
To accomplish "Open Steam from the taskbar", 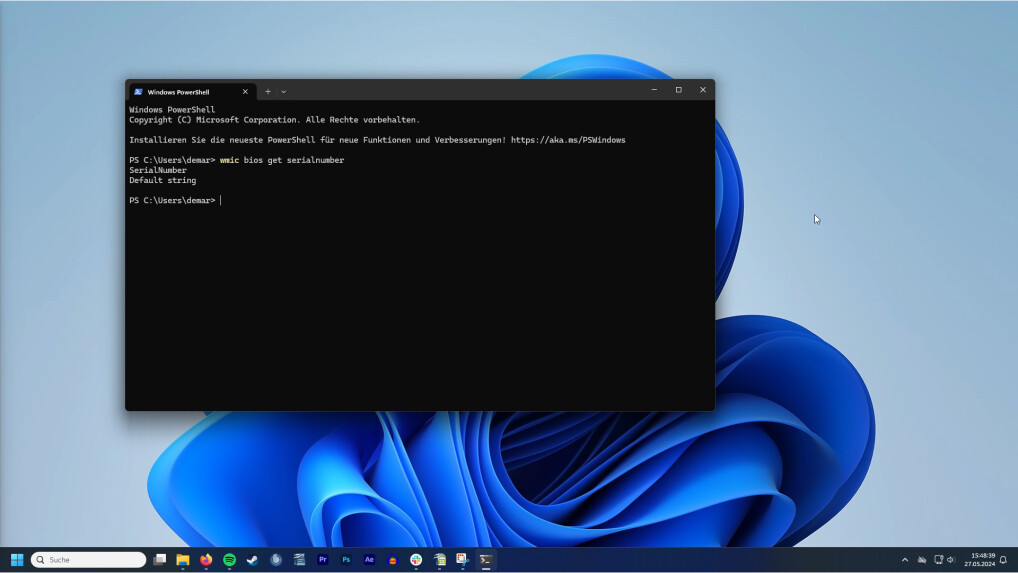I will point(252,560).
